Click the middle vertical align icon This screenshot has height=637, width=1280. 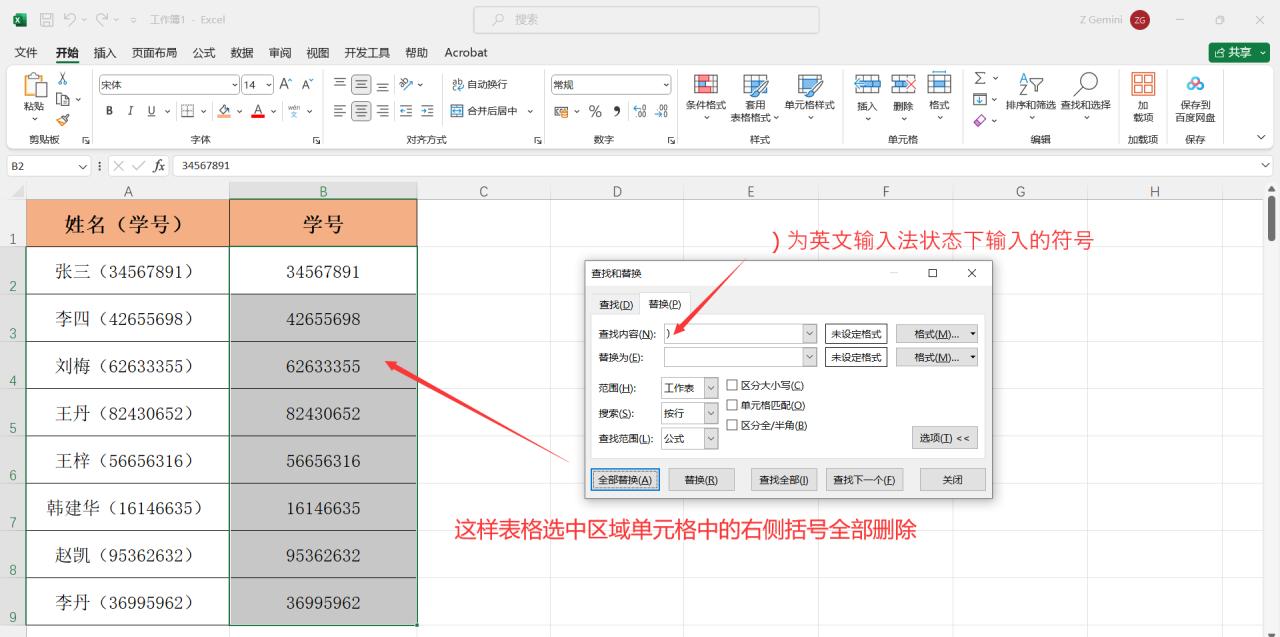[x=361, y=85]
